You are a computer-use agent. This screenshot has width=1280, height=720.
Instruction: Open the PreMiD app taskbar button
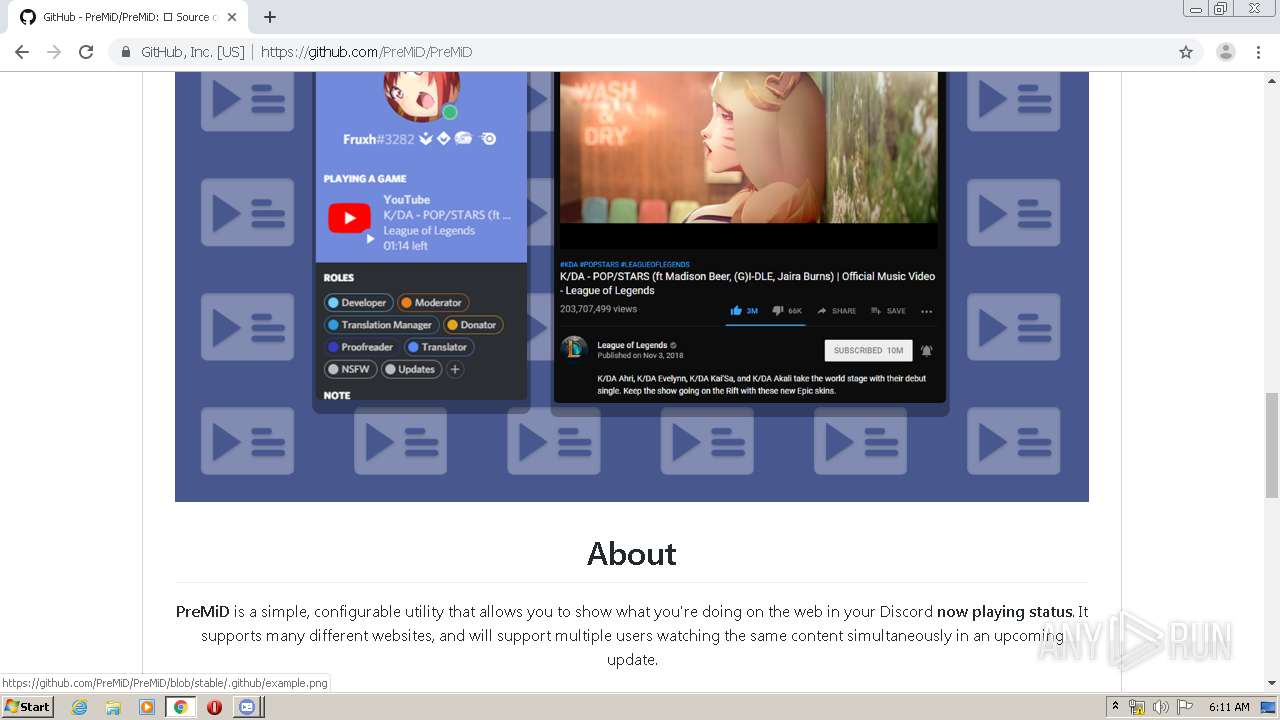tap(247, 707)
